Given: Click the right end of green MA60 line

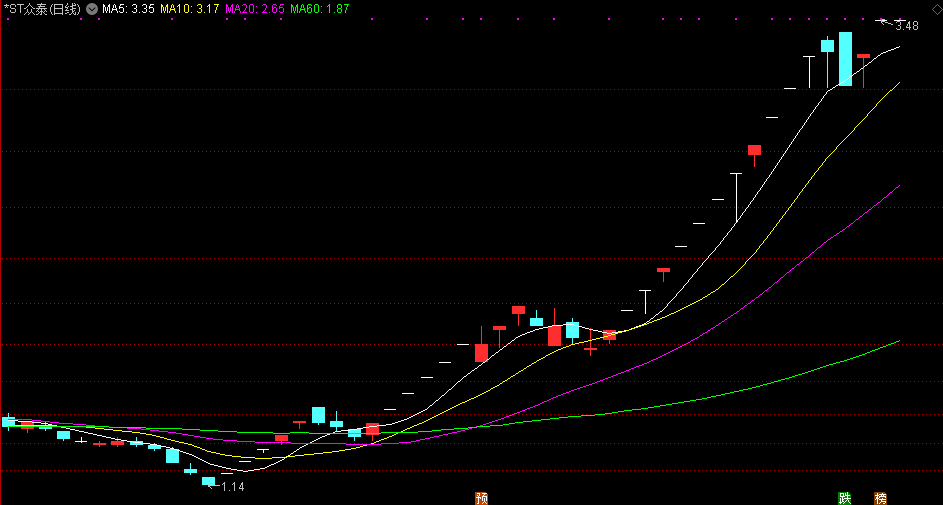Looking at the screenshot, I should (898, 341).
